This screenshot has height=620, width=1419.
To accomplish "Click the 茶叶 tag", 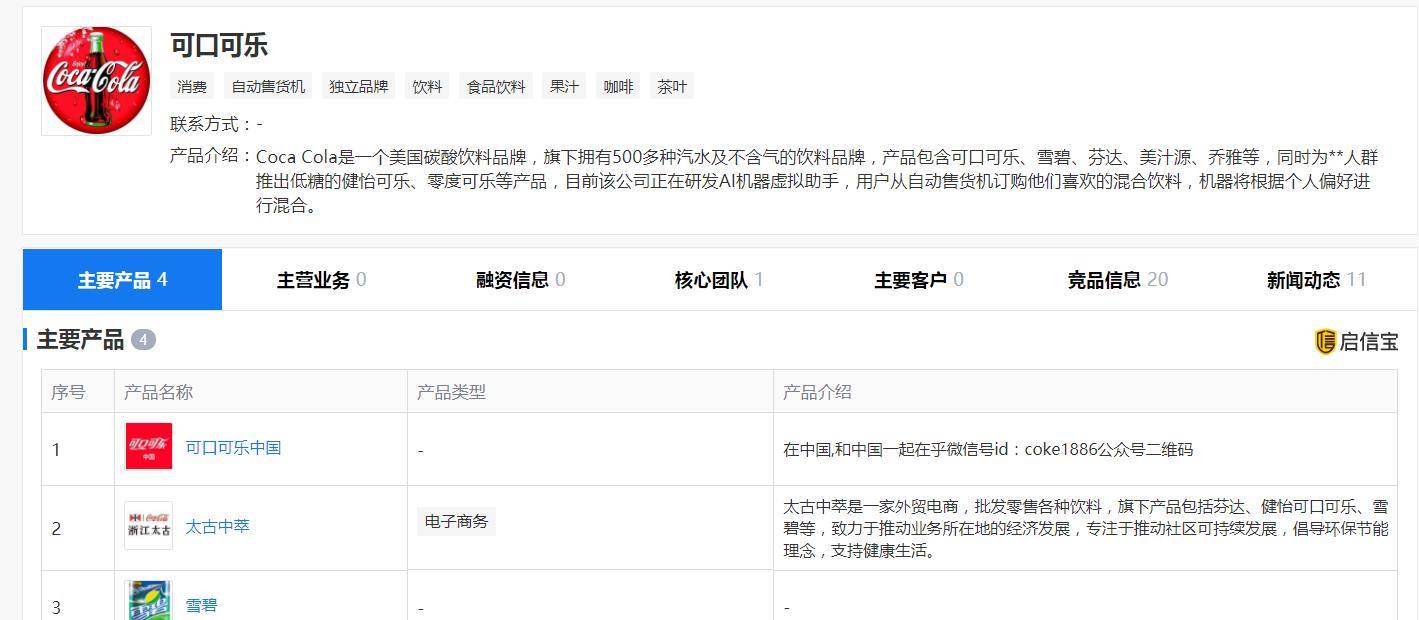I will tap(672, 86).
